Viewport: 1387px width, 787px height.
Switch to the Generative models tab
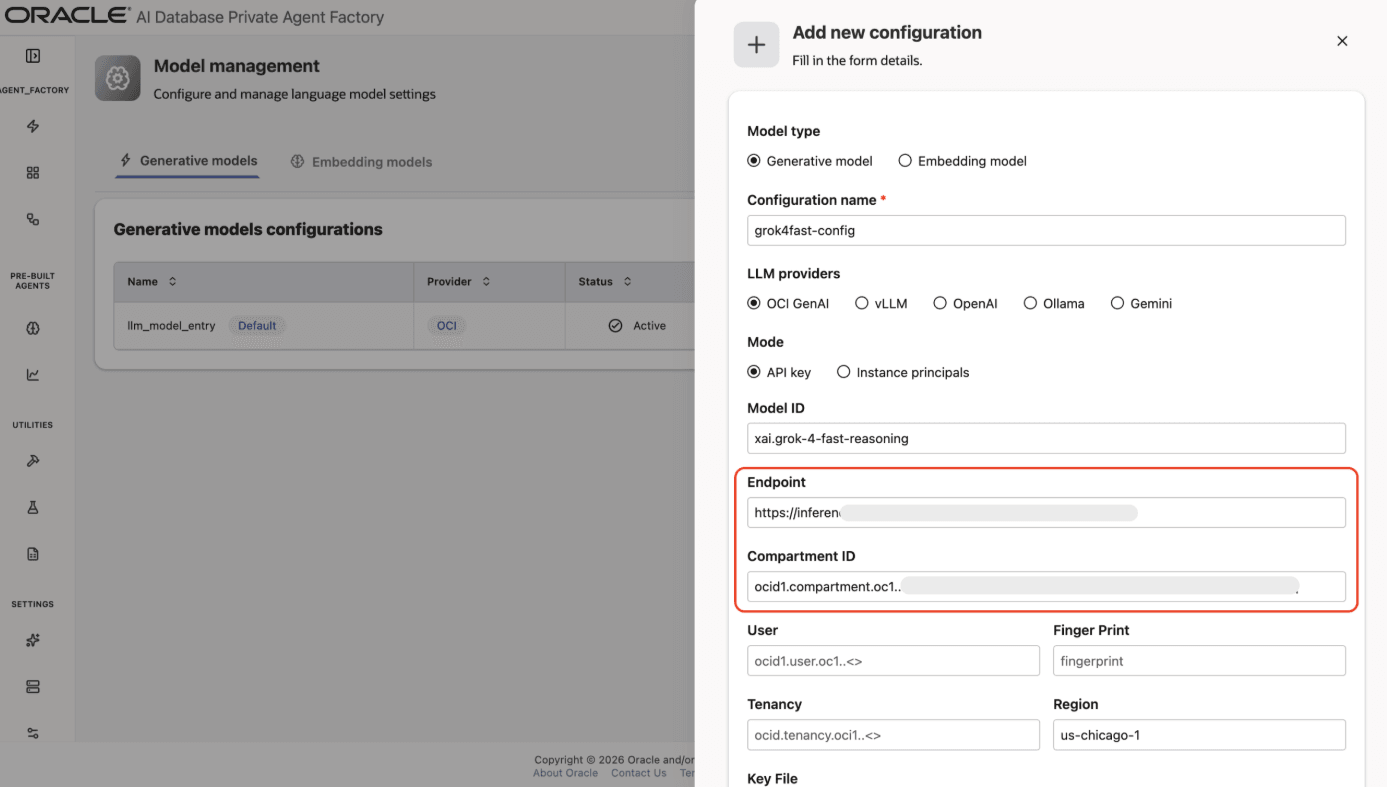click(x=188, y=160)
